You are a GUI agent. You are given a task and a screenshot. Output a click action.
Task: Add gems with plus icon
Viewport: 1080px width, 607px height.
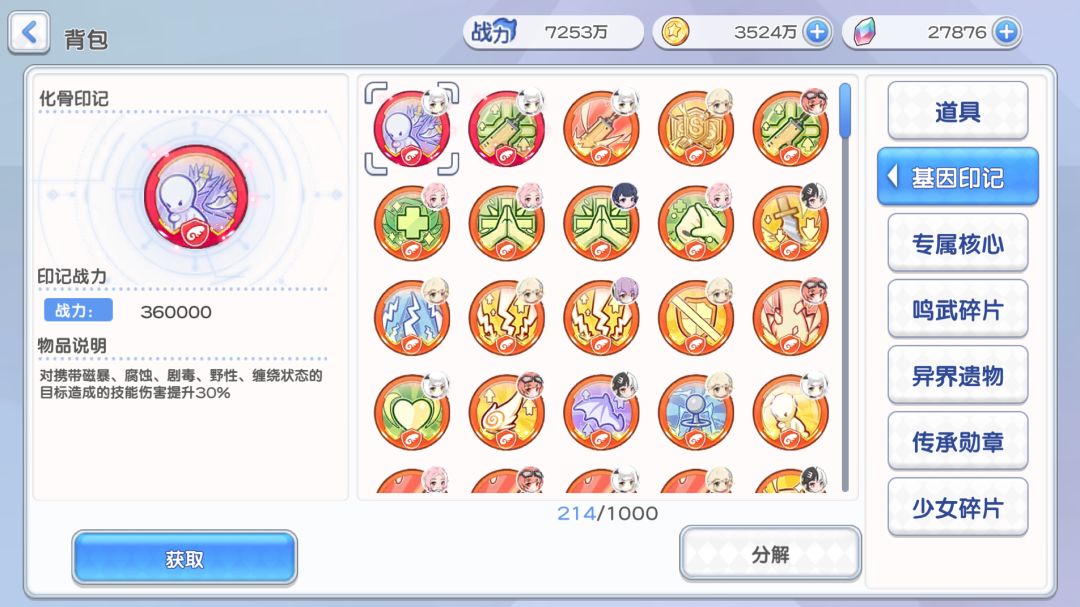tap(1006, 32)
